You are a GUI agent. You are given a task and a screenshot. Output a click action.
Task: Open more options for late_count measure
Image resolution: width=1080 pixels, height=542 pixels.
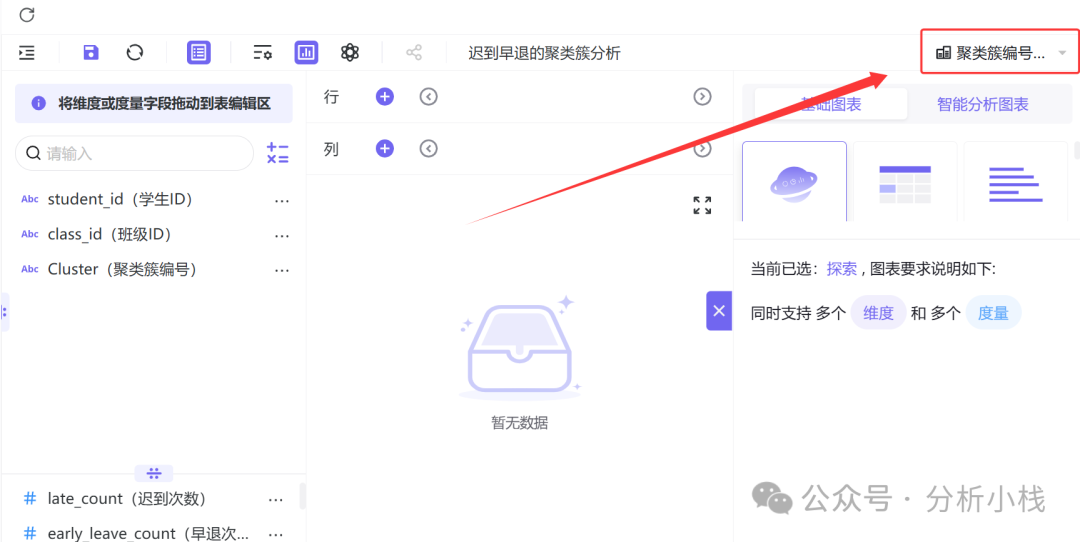pyautogui.click(x=276, y=500)
